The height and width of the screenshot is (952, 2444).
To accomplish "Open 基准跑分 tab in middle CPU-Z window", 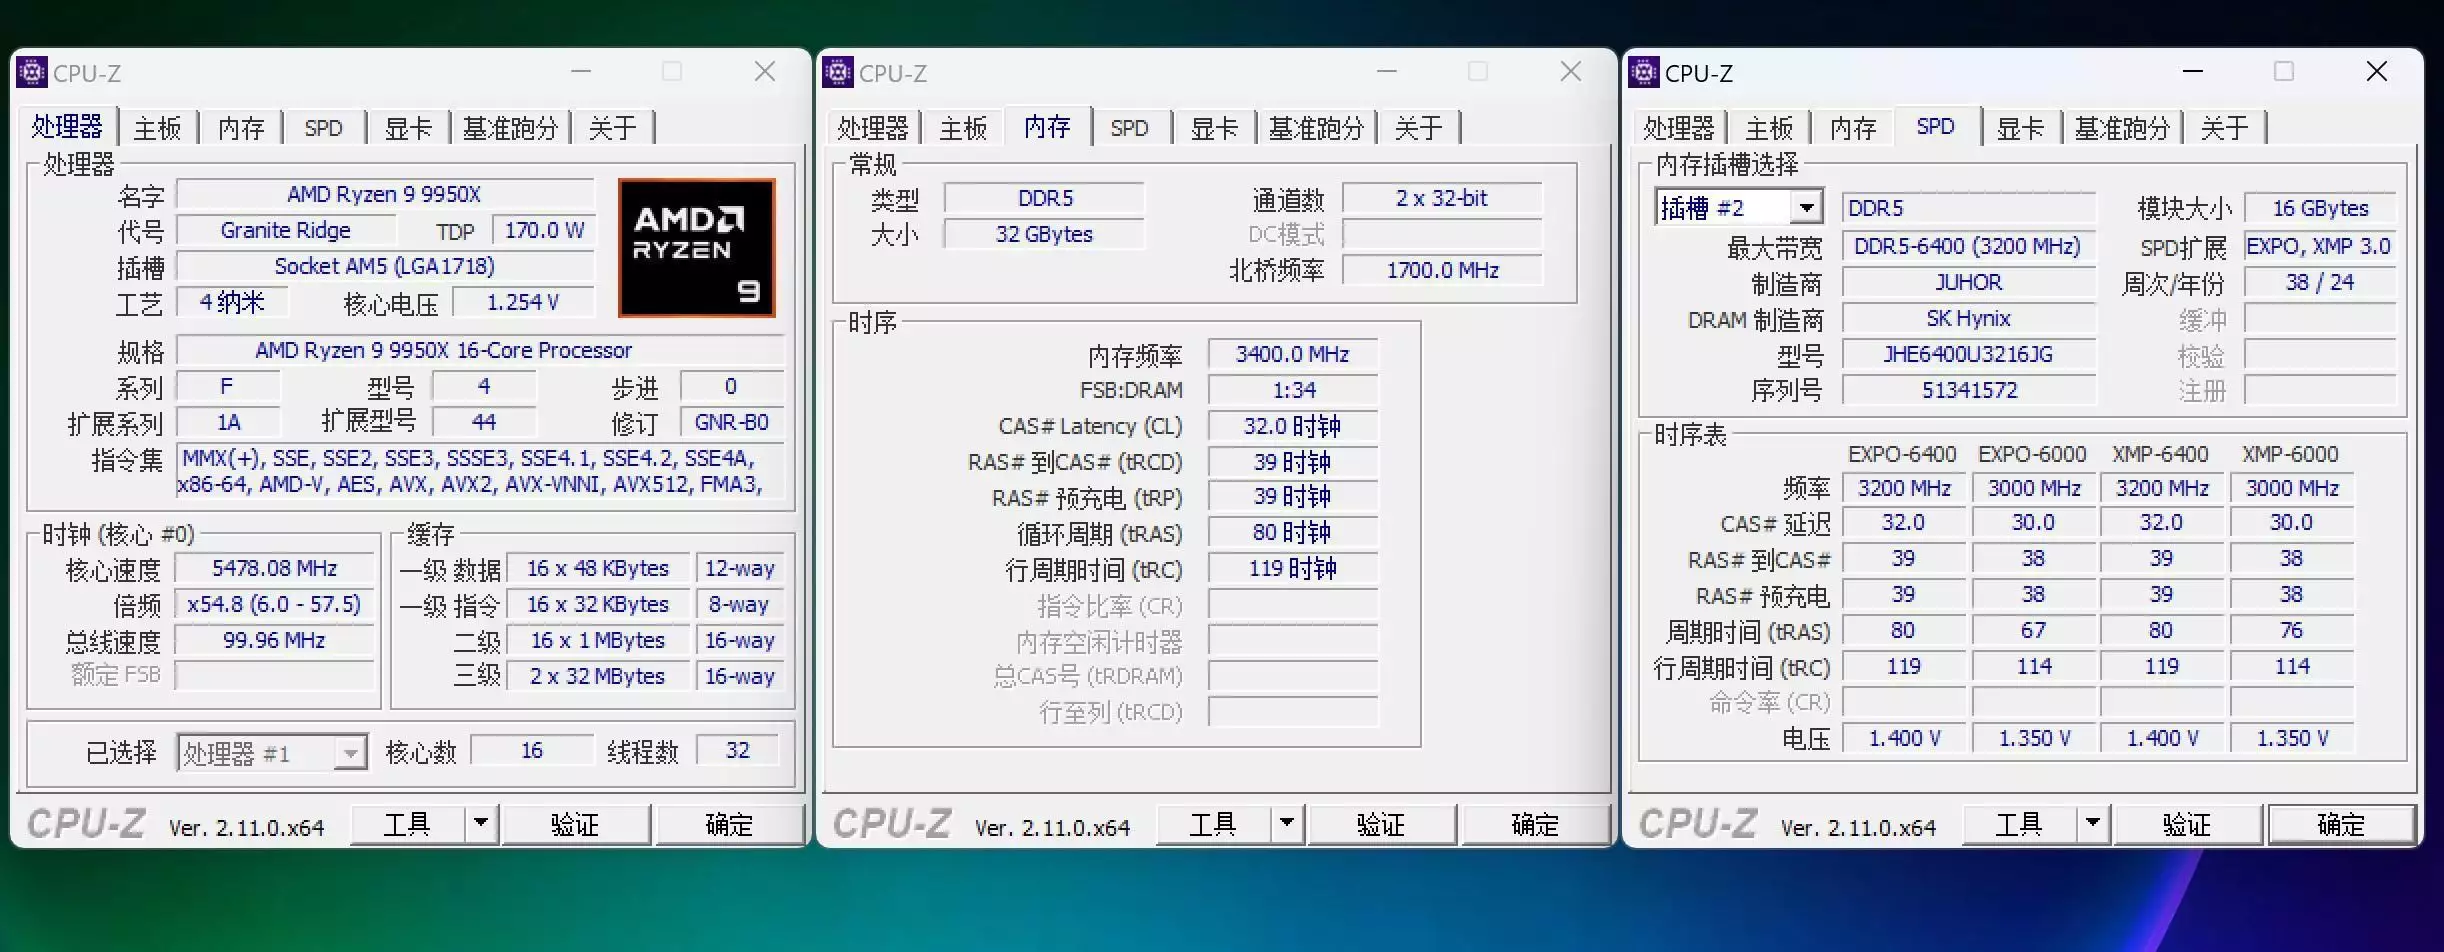I will click(x=1316, y=128).
